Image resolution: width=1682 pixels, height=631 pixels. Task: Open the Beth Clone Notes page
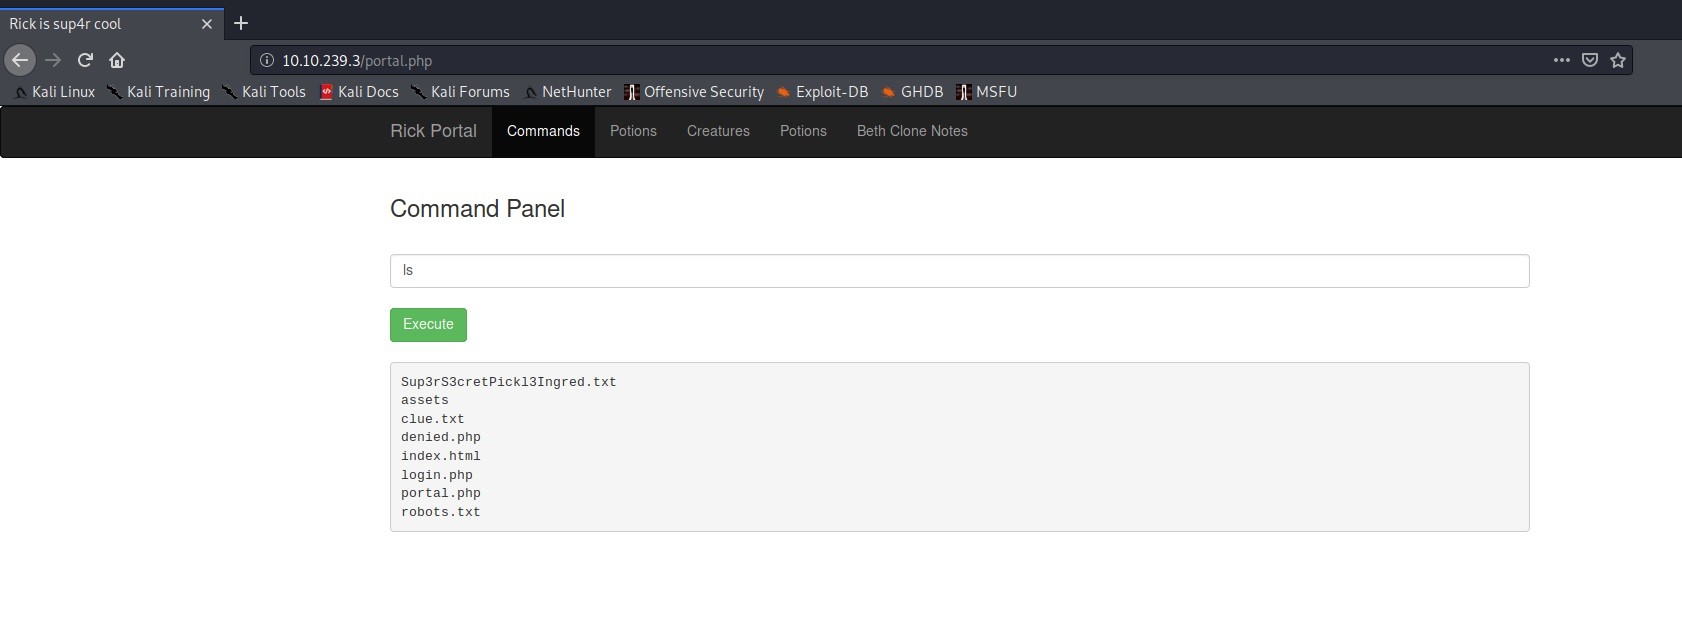(x=912, y=131)
